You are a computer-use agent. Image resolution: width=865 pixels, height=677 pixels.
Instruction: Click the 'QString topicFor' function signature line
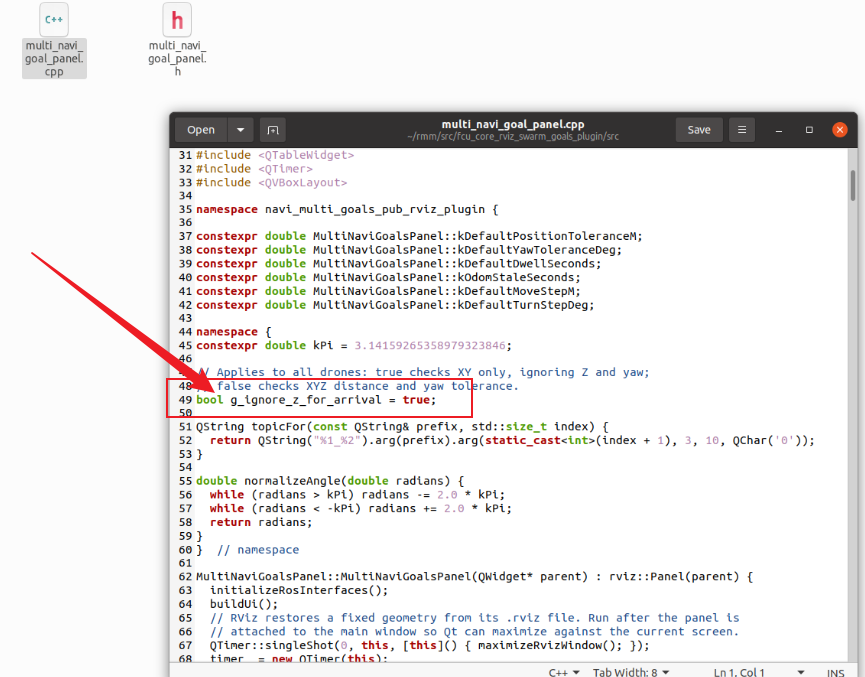(402, 427)
